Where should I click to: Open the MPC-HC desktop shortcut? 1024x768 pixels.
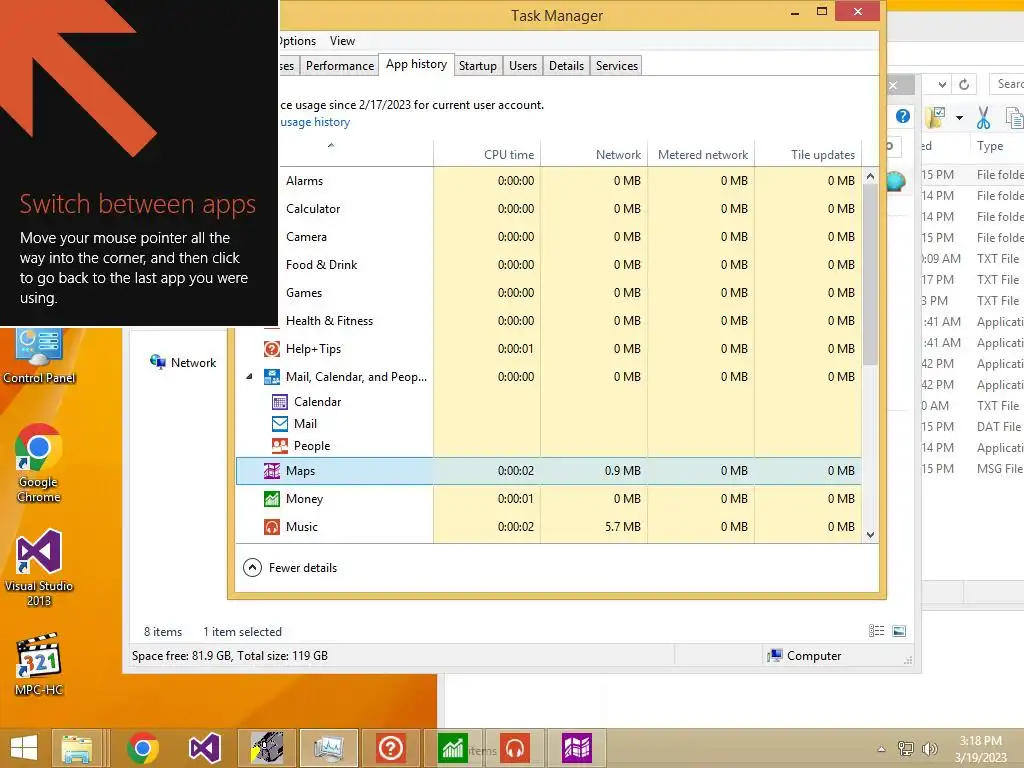(39, 664)
